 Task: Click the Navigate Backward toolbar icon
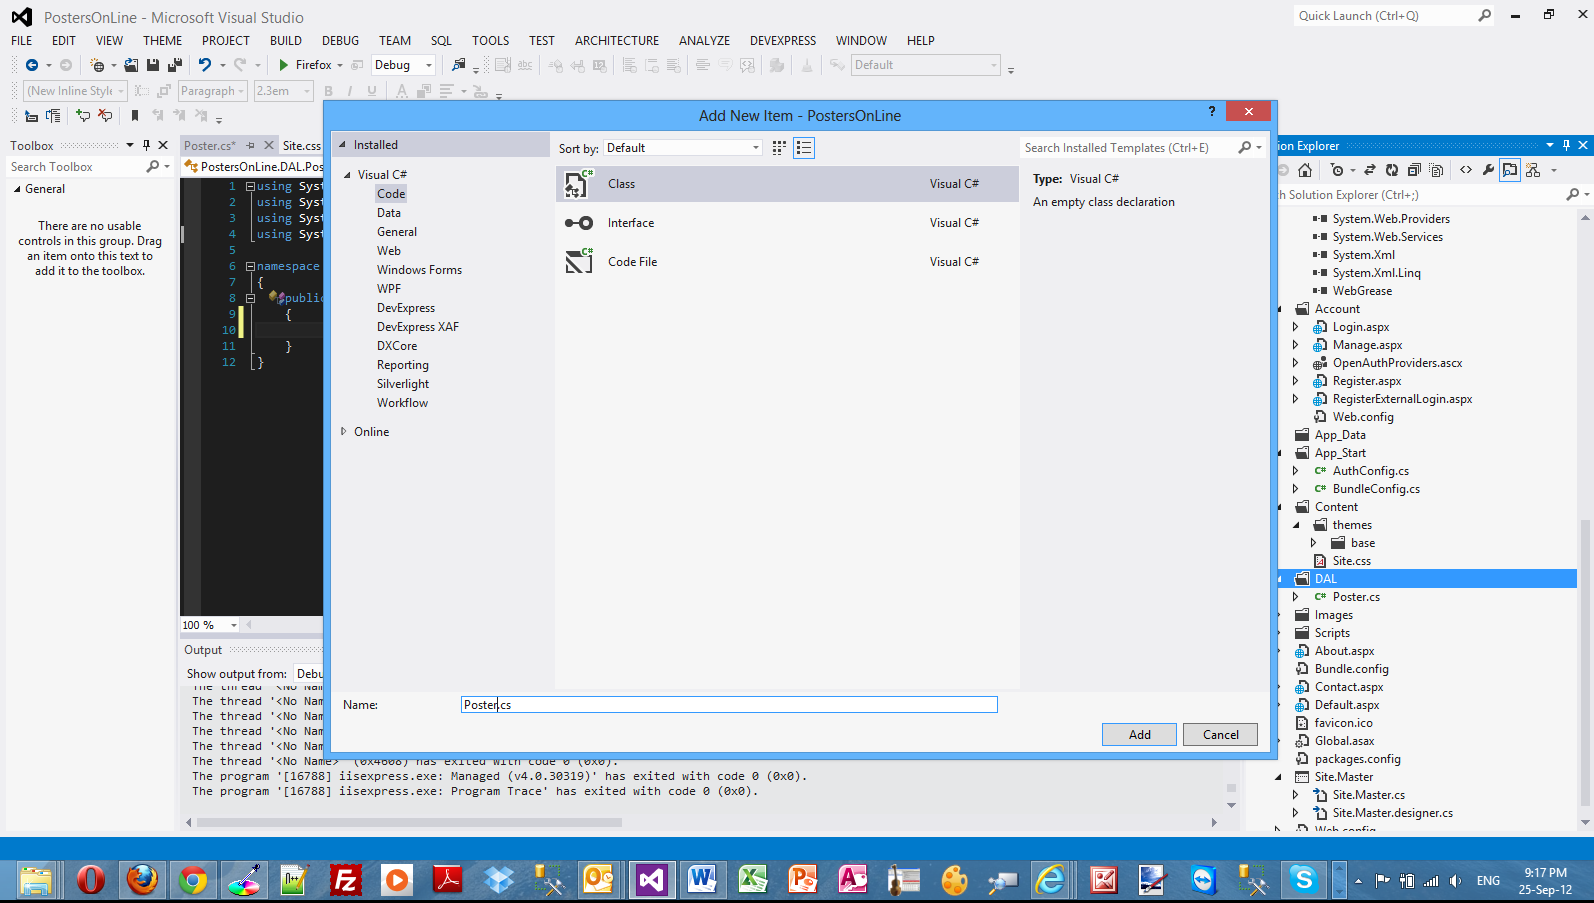click(32, 65)
